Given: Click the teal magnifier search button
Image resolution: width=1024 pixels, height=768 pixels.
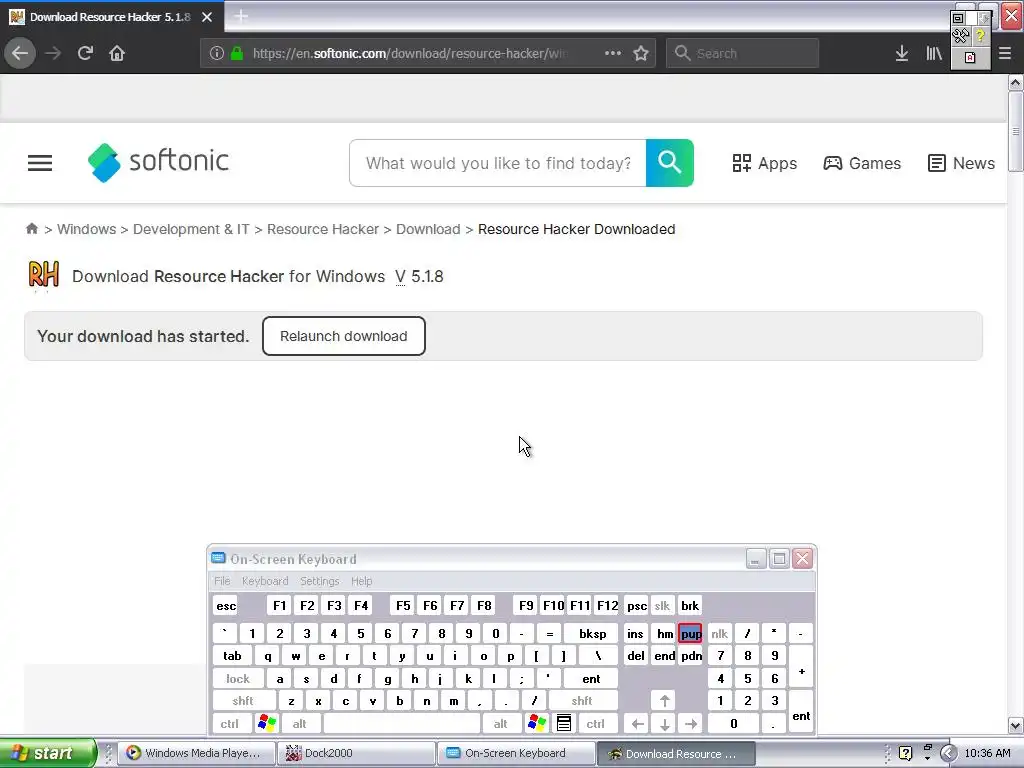Looking at the screenshot, I should click(x=669, y=163).
